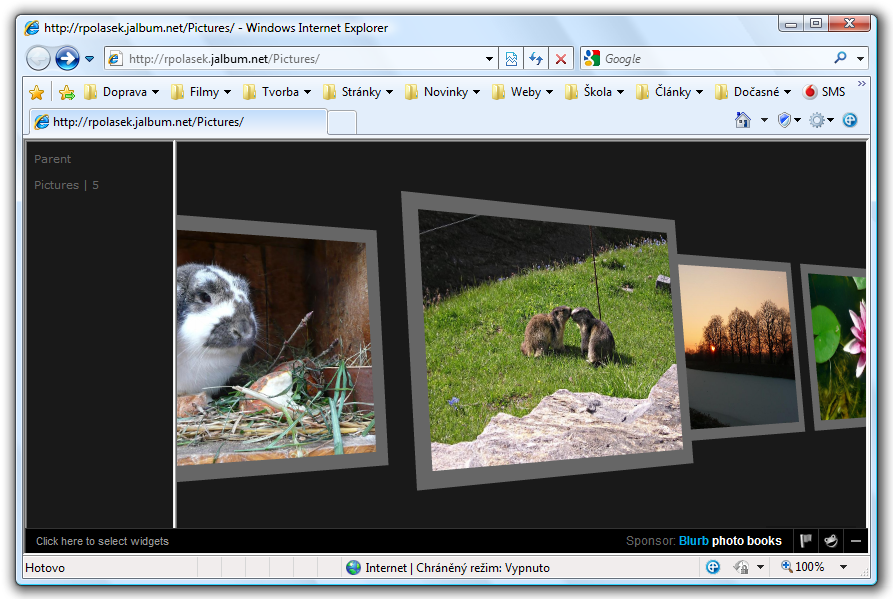893x599 pixels.
Task: Click the Internet Explorer title bar icon
Action: point(32,28)
